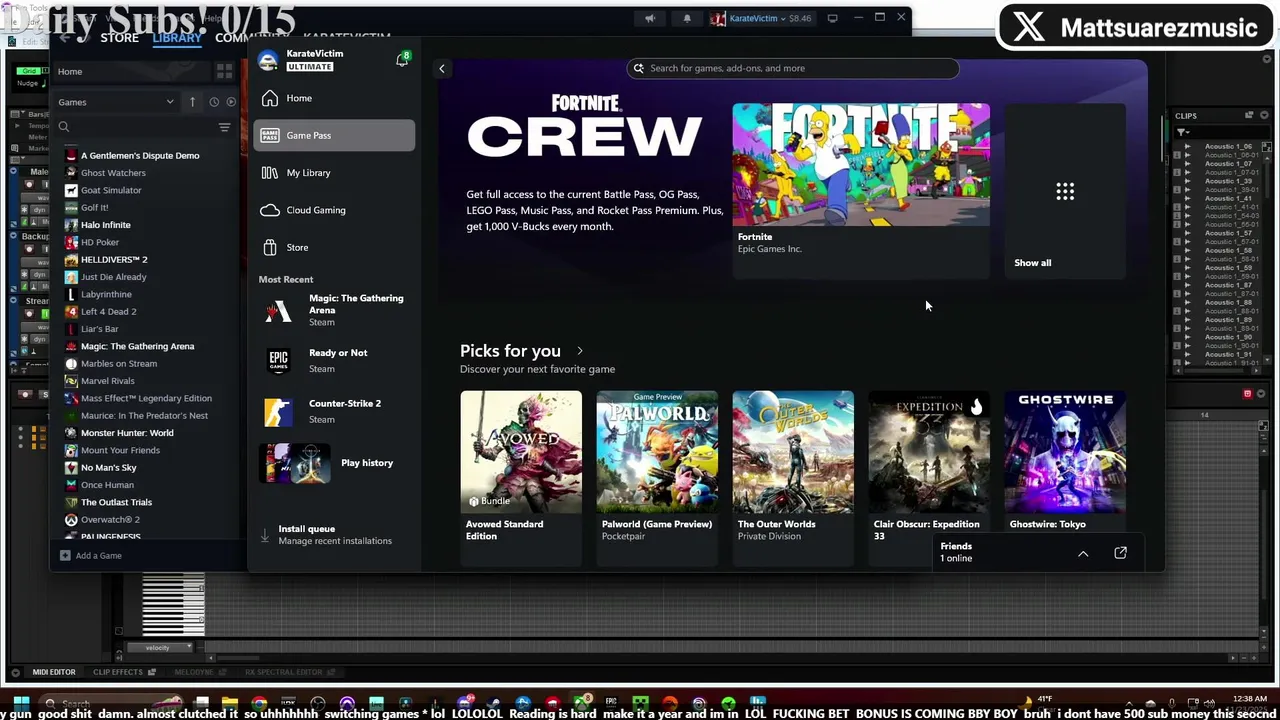Open My Library in Xbox app
This screenshot has width=1280, height=720.
click(x=334, y=173)
